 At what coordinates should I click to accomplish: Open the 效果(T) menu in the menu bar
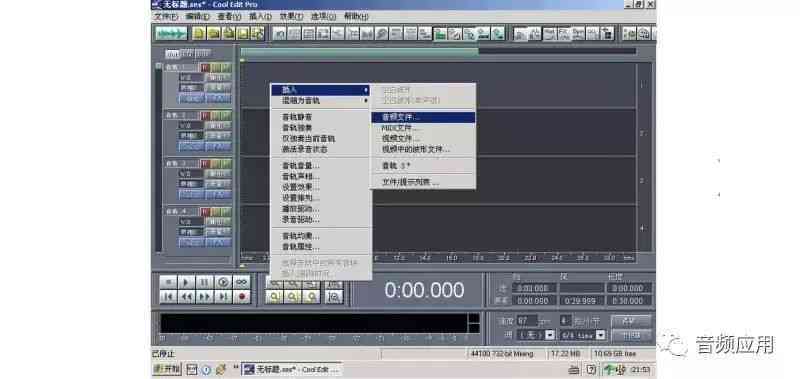click(291, 16)
